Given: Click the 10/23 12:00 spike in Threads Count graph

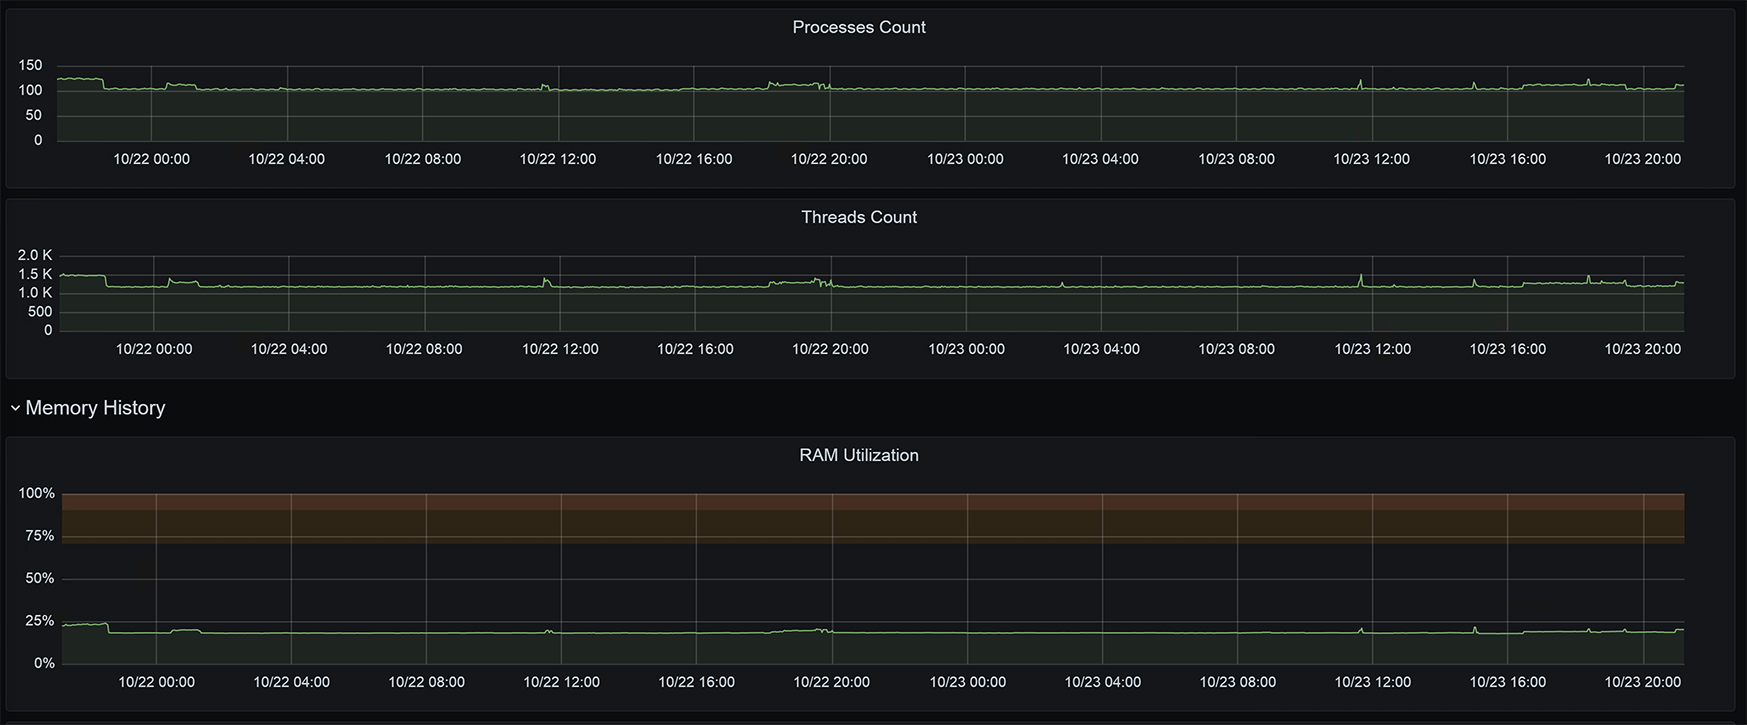Looking at the screenshot, I should tap(1361, 277).
